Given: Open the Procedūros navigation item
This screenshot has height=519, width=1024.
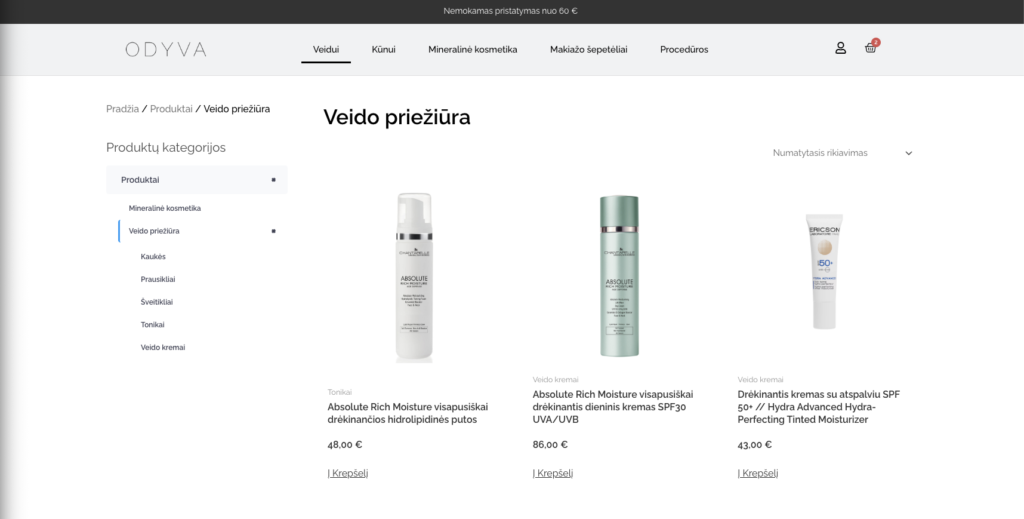Looking at the screenshot, I should (x=684, y=50).
